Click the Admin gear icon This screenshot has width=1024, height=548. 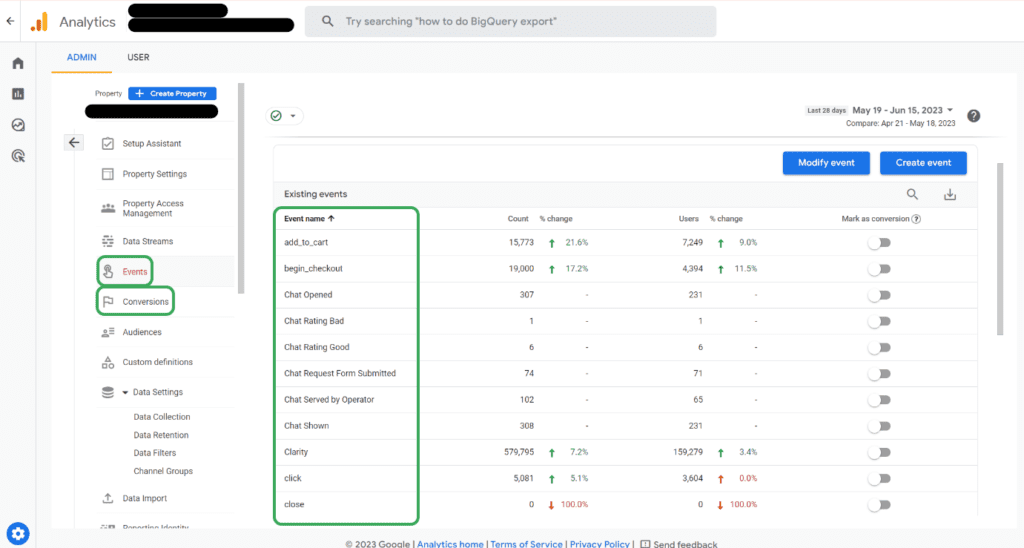(x=18, y=534)
